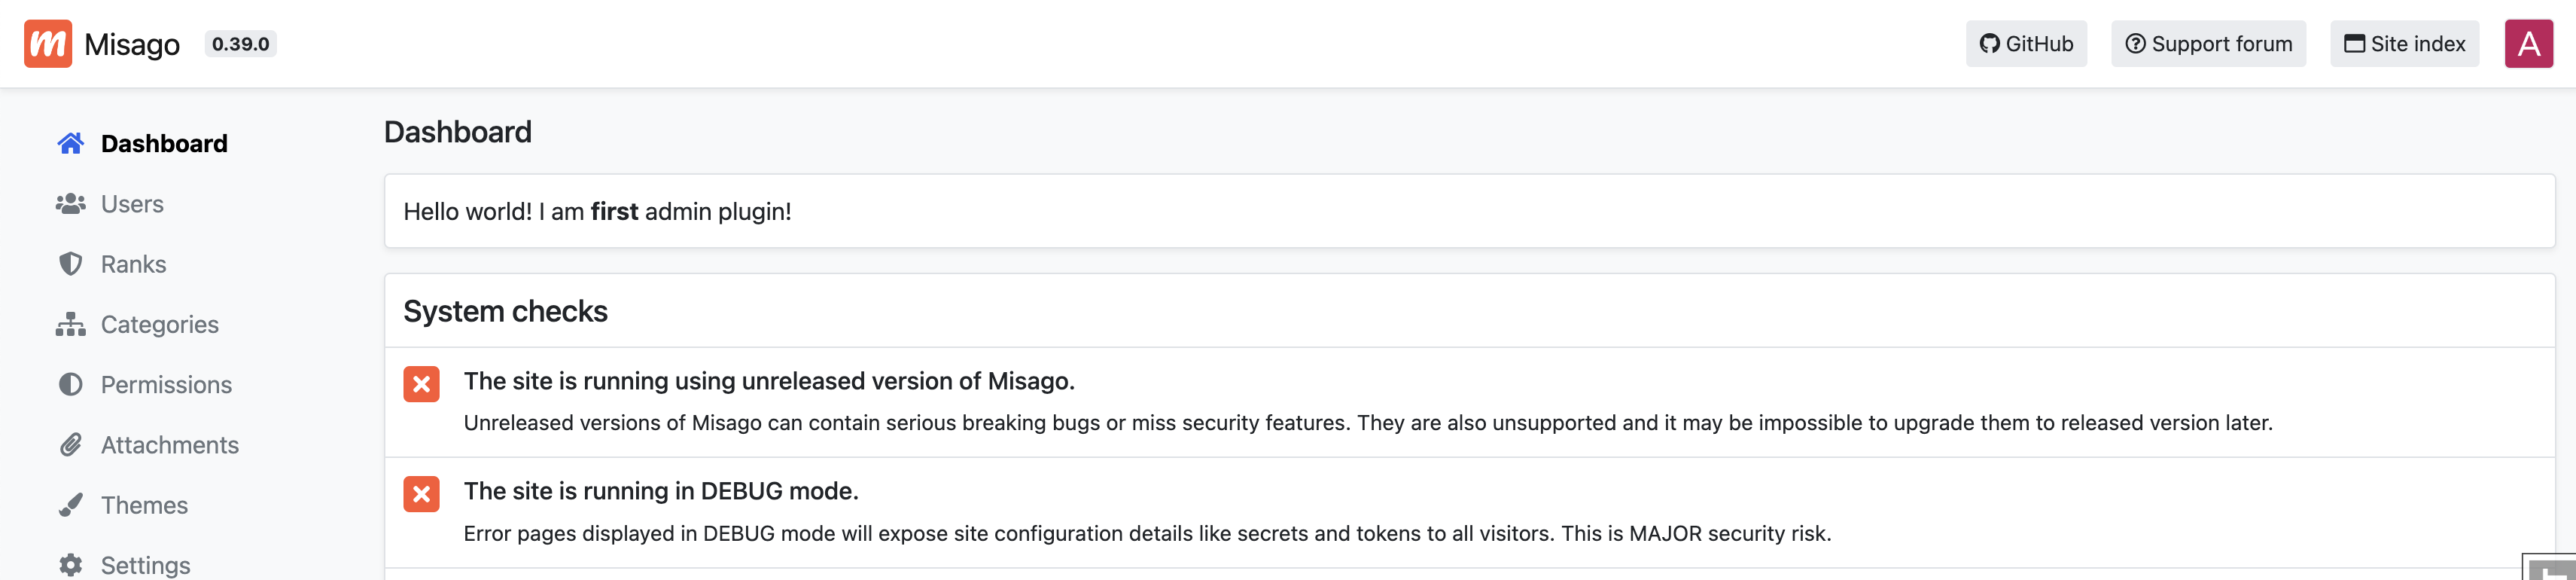This screenshot has height=580, width=2576.
Task: Click the red X beside unreleased version warning
Action: click(x=421, y=384)
